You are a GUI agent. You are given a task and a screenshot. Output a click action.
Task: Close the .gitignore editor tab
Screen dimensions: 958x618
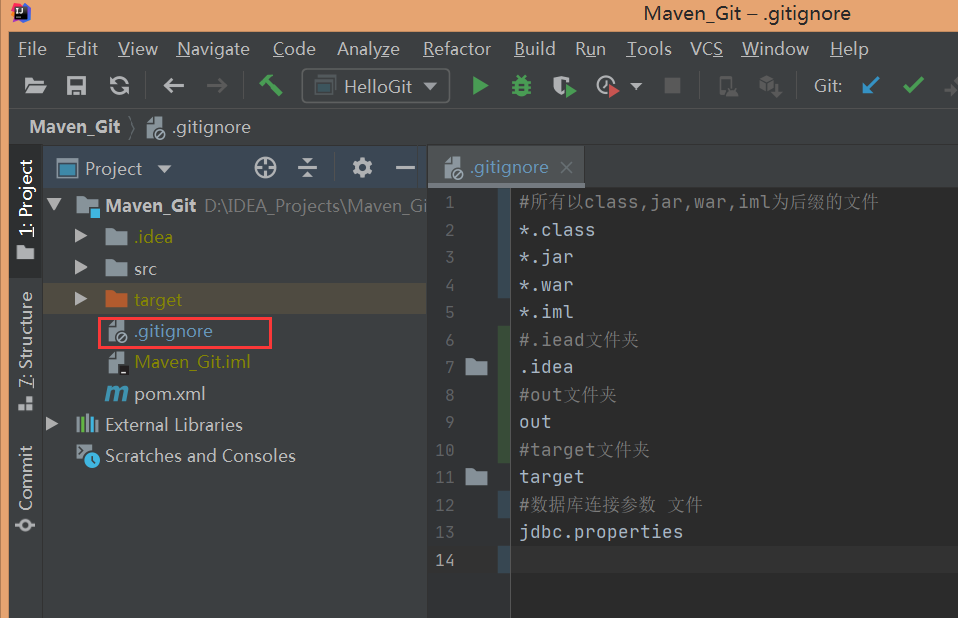click(567, 167)
